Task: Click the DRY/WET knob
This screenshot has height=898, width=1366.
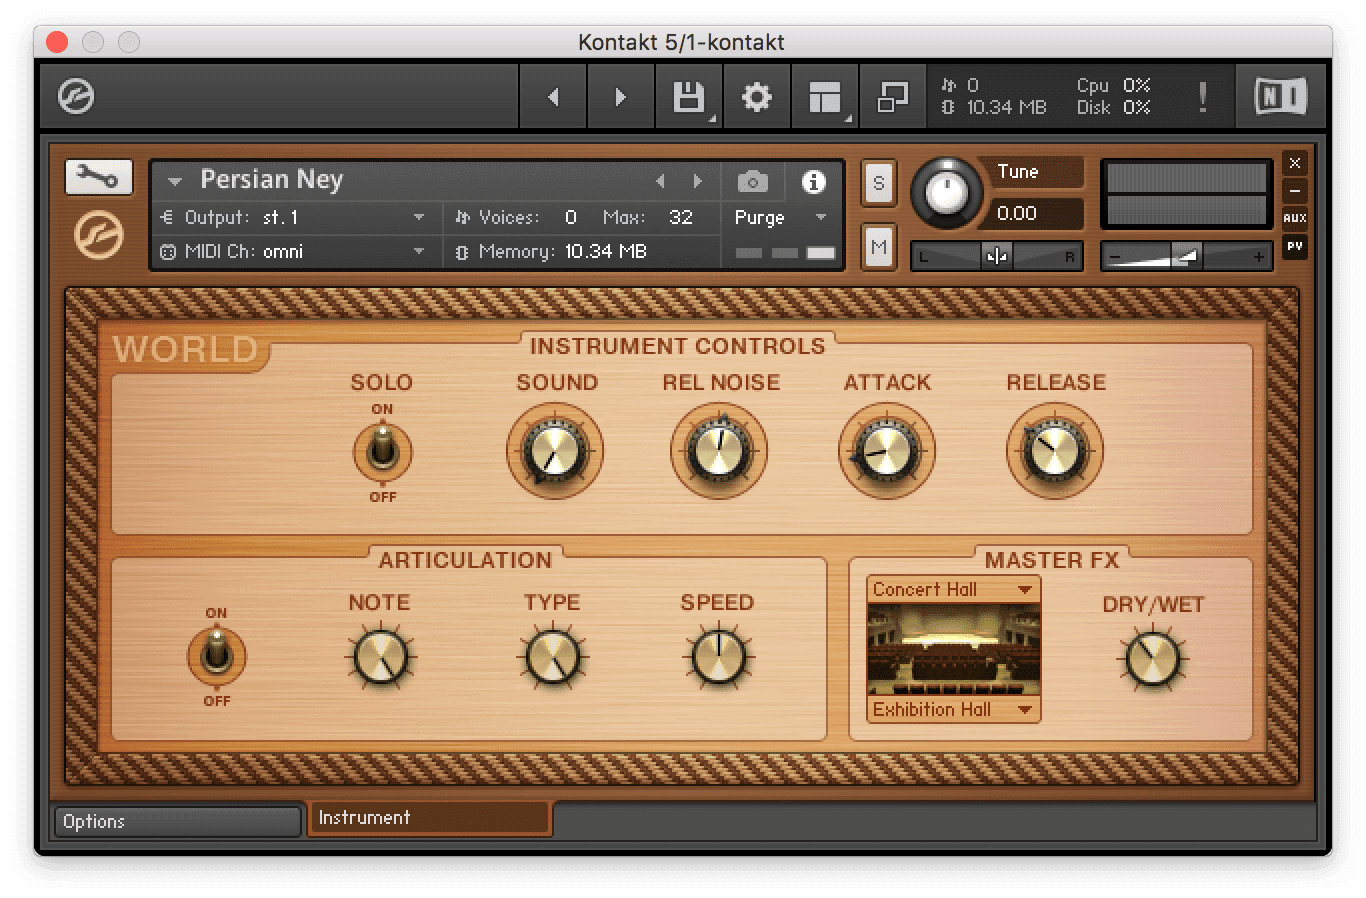Action: coord(1153,659)
